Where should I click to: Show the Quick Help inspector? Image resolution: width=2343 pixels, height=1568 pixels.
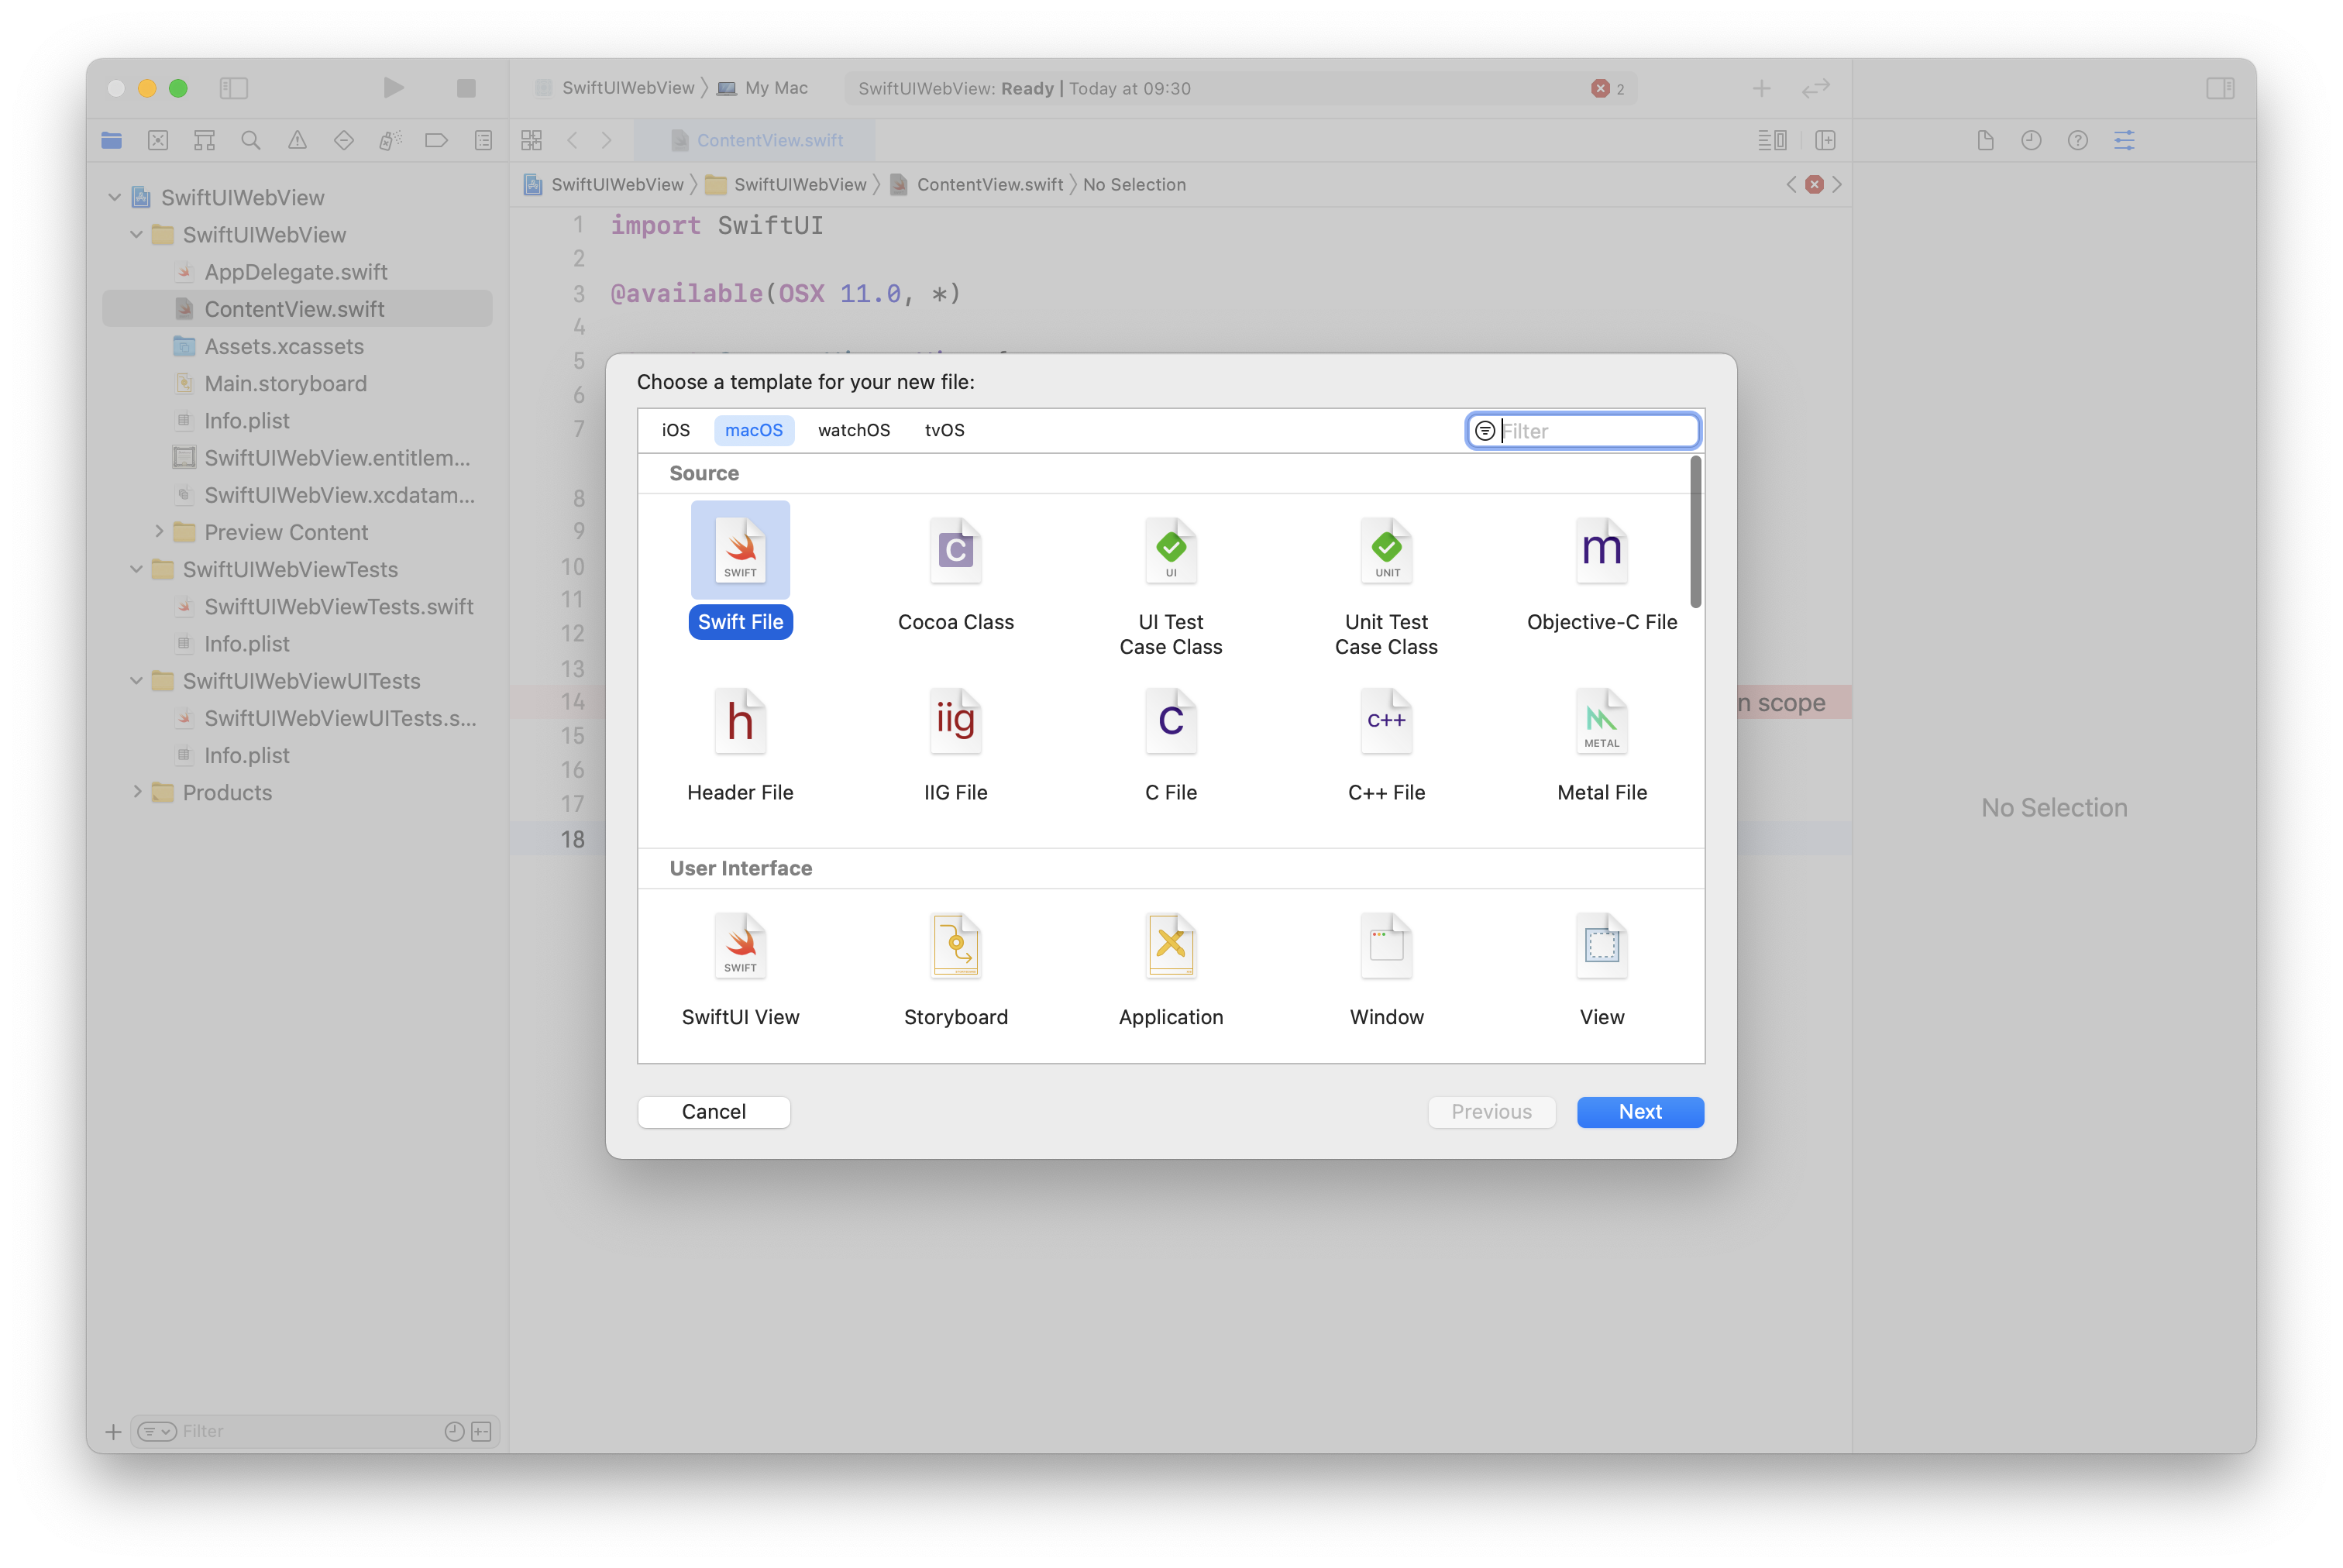click(x=2077, y=140)
